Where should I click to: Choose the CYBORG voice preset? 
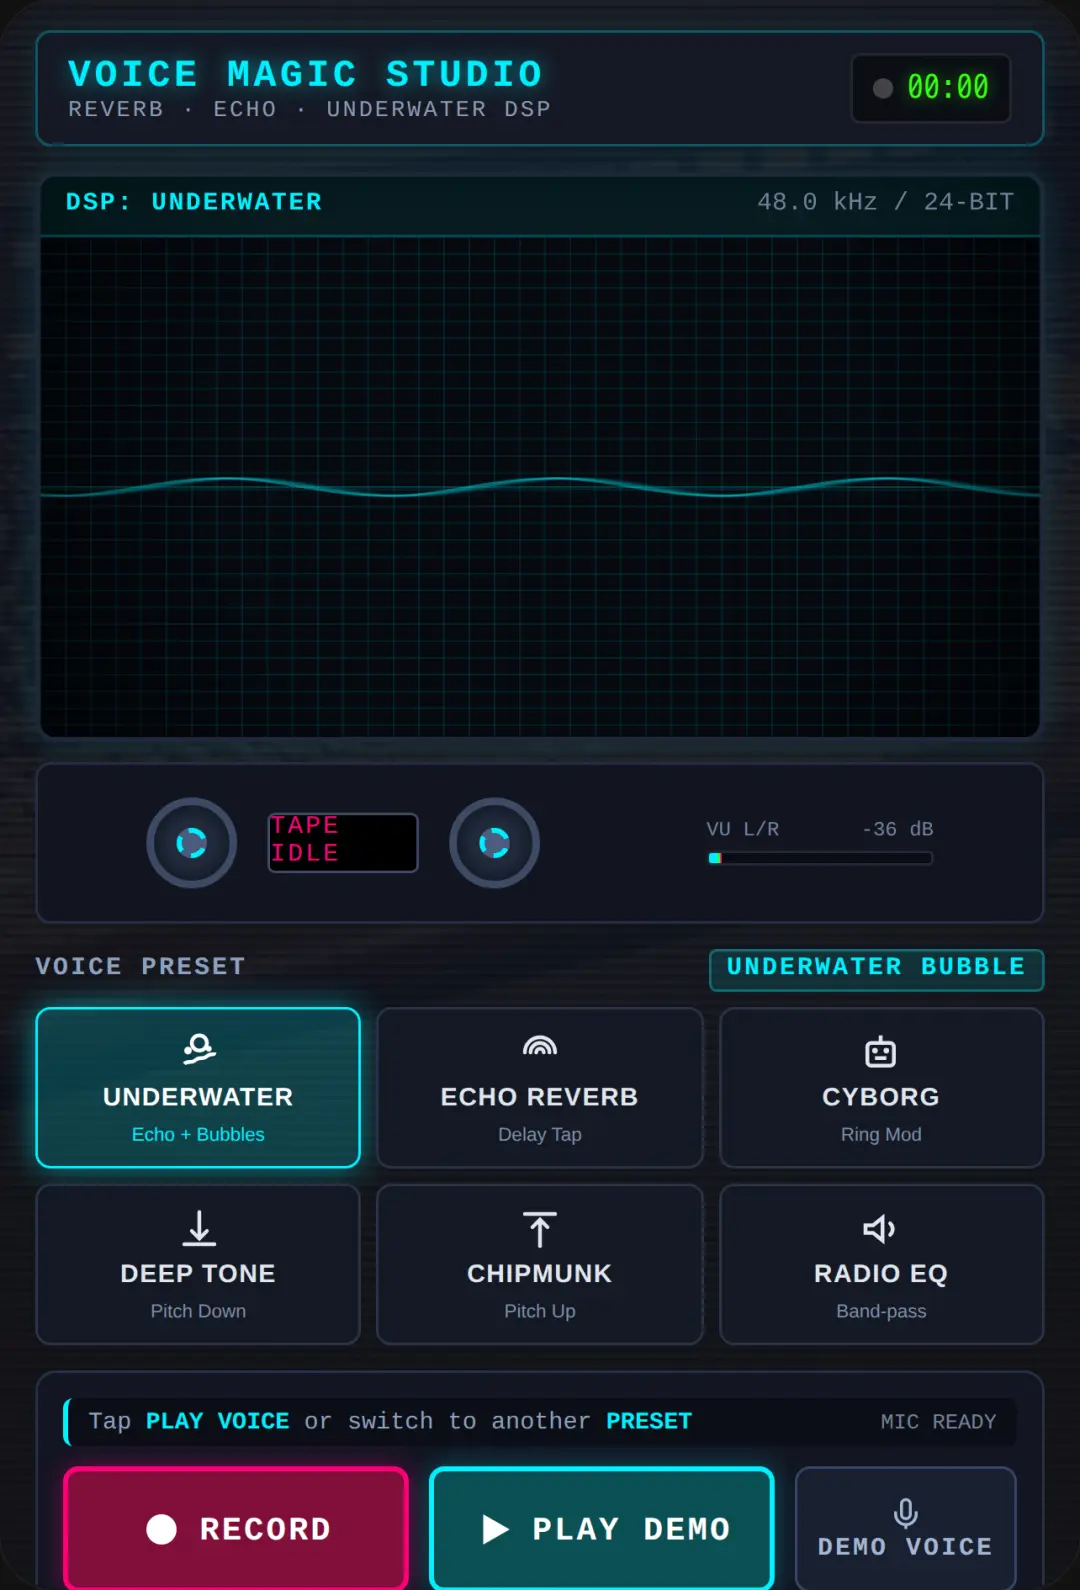881,1087
